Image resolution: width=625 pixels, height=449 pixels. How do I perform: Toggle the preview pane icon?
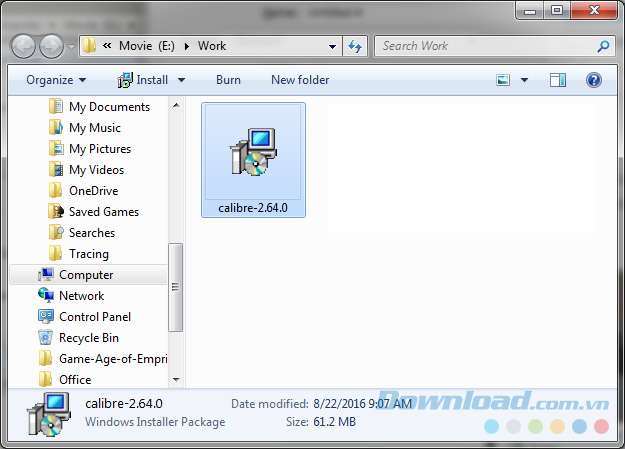(x=558, y=80)
